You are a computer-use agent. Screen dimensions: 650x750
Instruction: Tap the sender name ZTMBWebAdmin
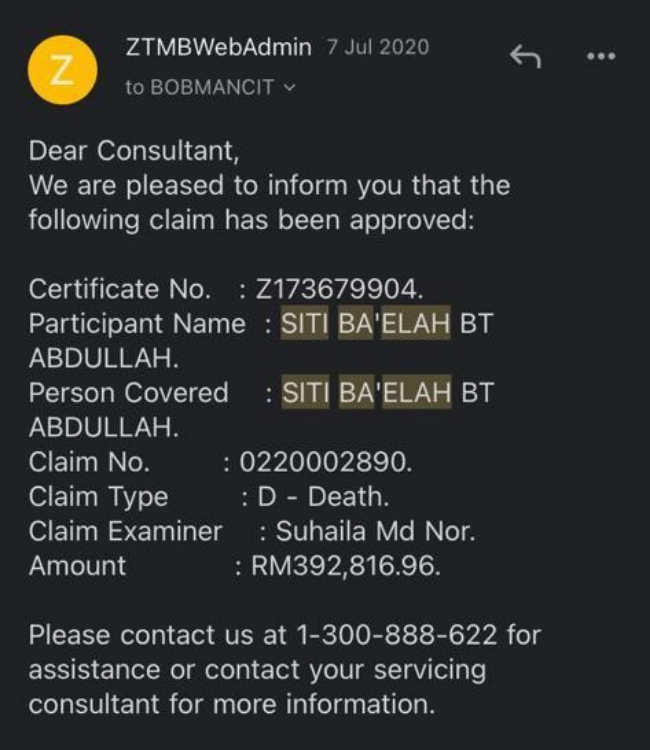coord(219,47)
